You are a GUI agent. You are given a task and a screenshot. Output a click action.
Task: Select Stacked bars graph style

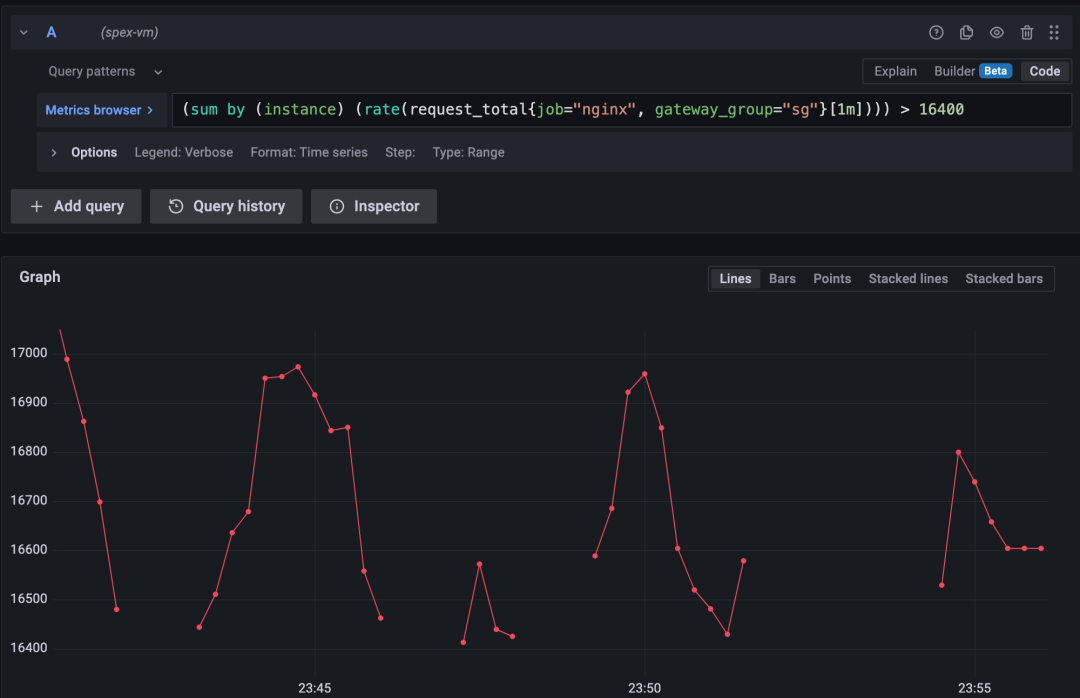1004,278
